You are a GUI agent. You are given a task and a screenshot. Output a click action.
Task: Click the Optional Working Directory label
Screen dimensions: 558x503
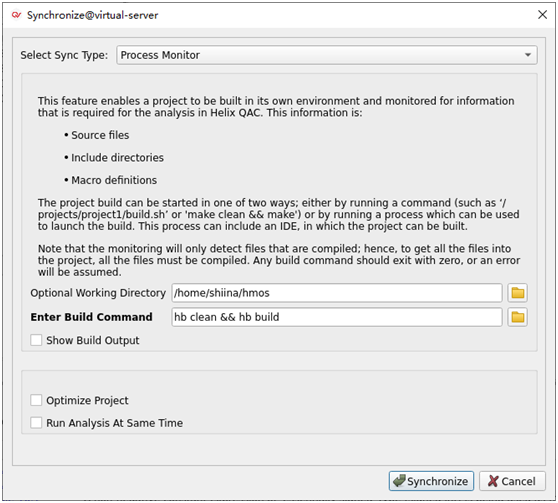click(98, 293)
